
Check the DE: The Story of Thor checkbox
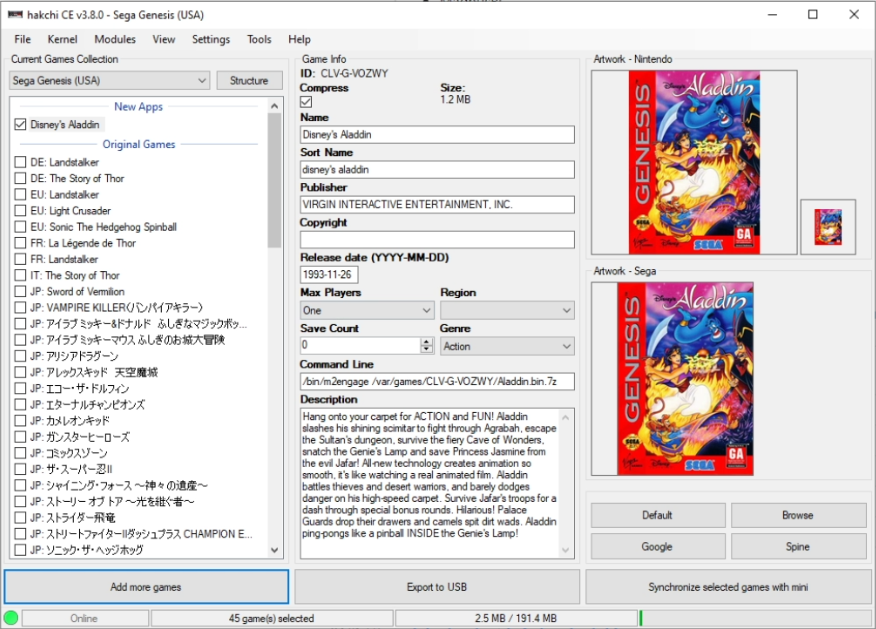pyautogui.click(x=21, y=178)
